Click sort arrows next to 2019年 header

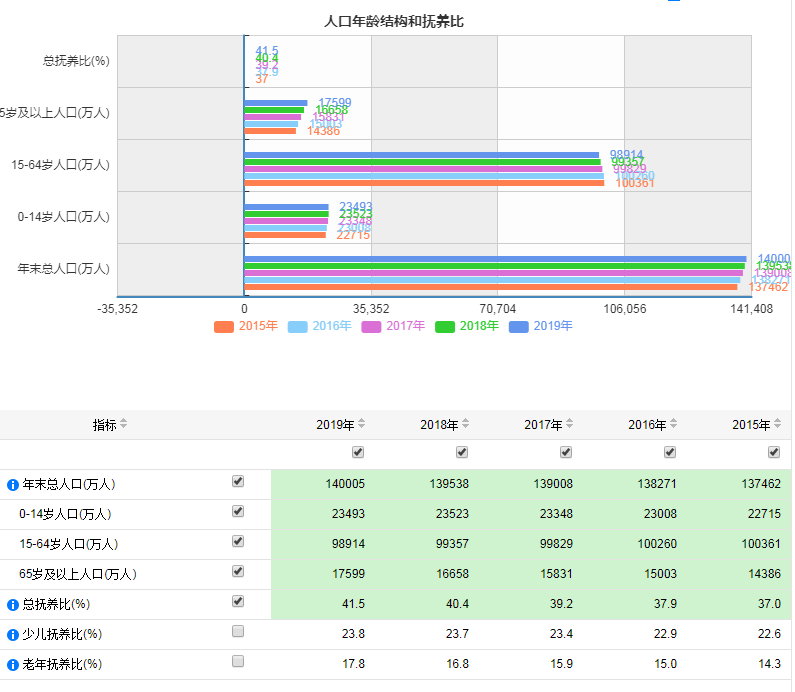click(362, 425)
